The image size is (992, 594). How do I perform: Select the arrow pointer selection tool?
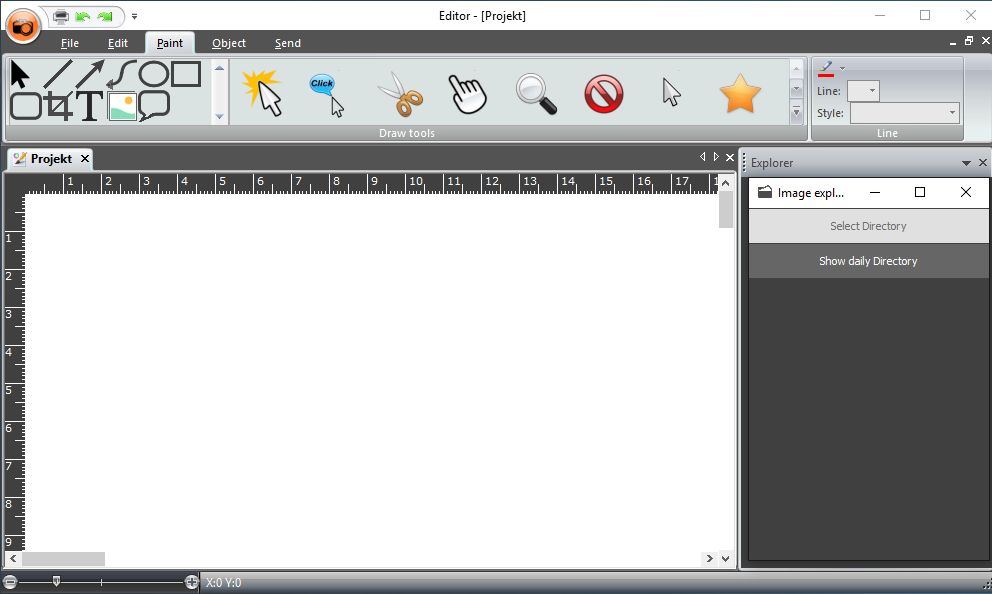tap(20, 75)
